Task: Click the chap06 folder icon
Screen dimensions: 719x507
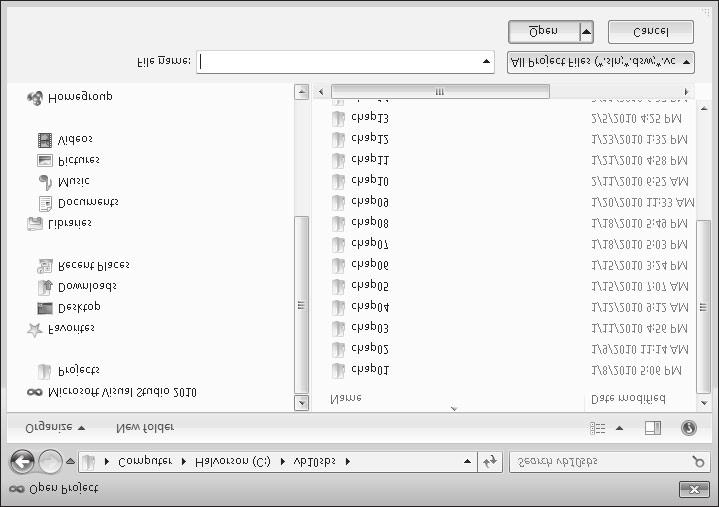Action: click(x=338, y=265)
